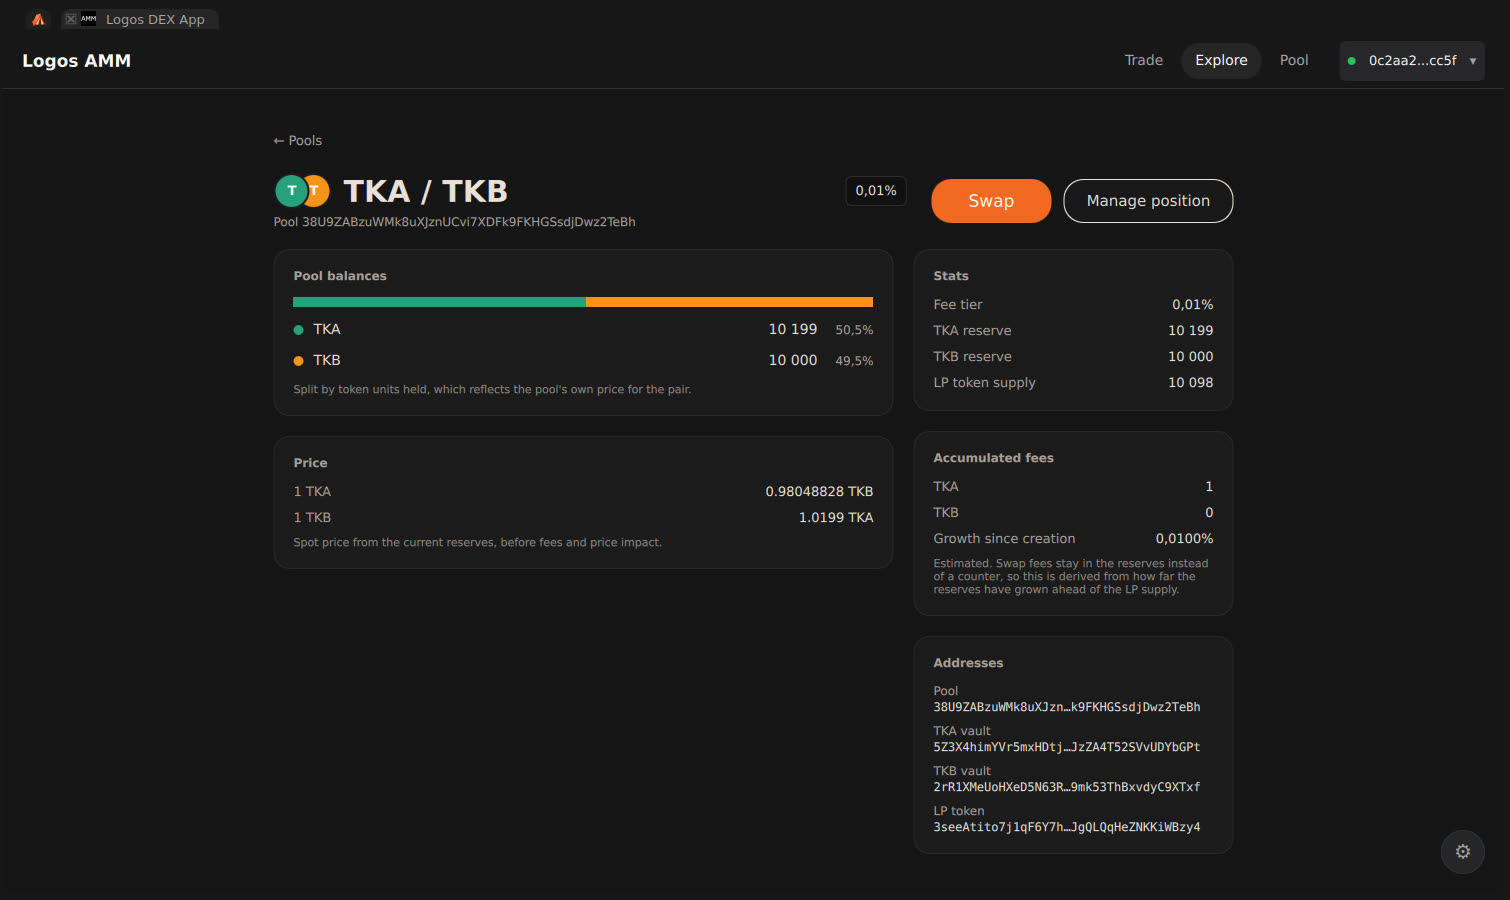Select the Logos DEX App tab title
The height and width of the screenshot is (900, 1510).
click(155, 19)
